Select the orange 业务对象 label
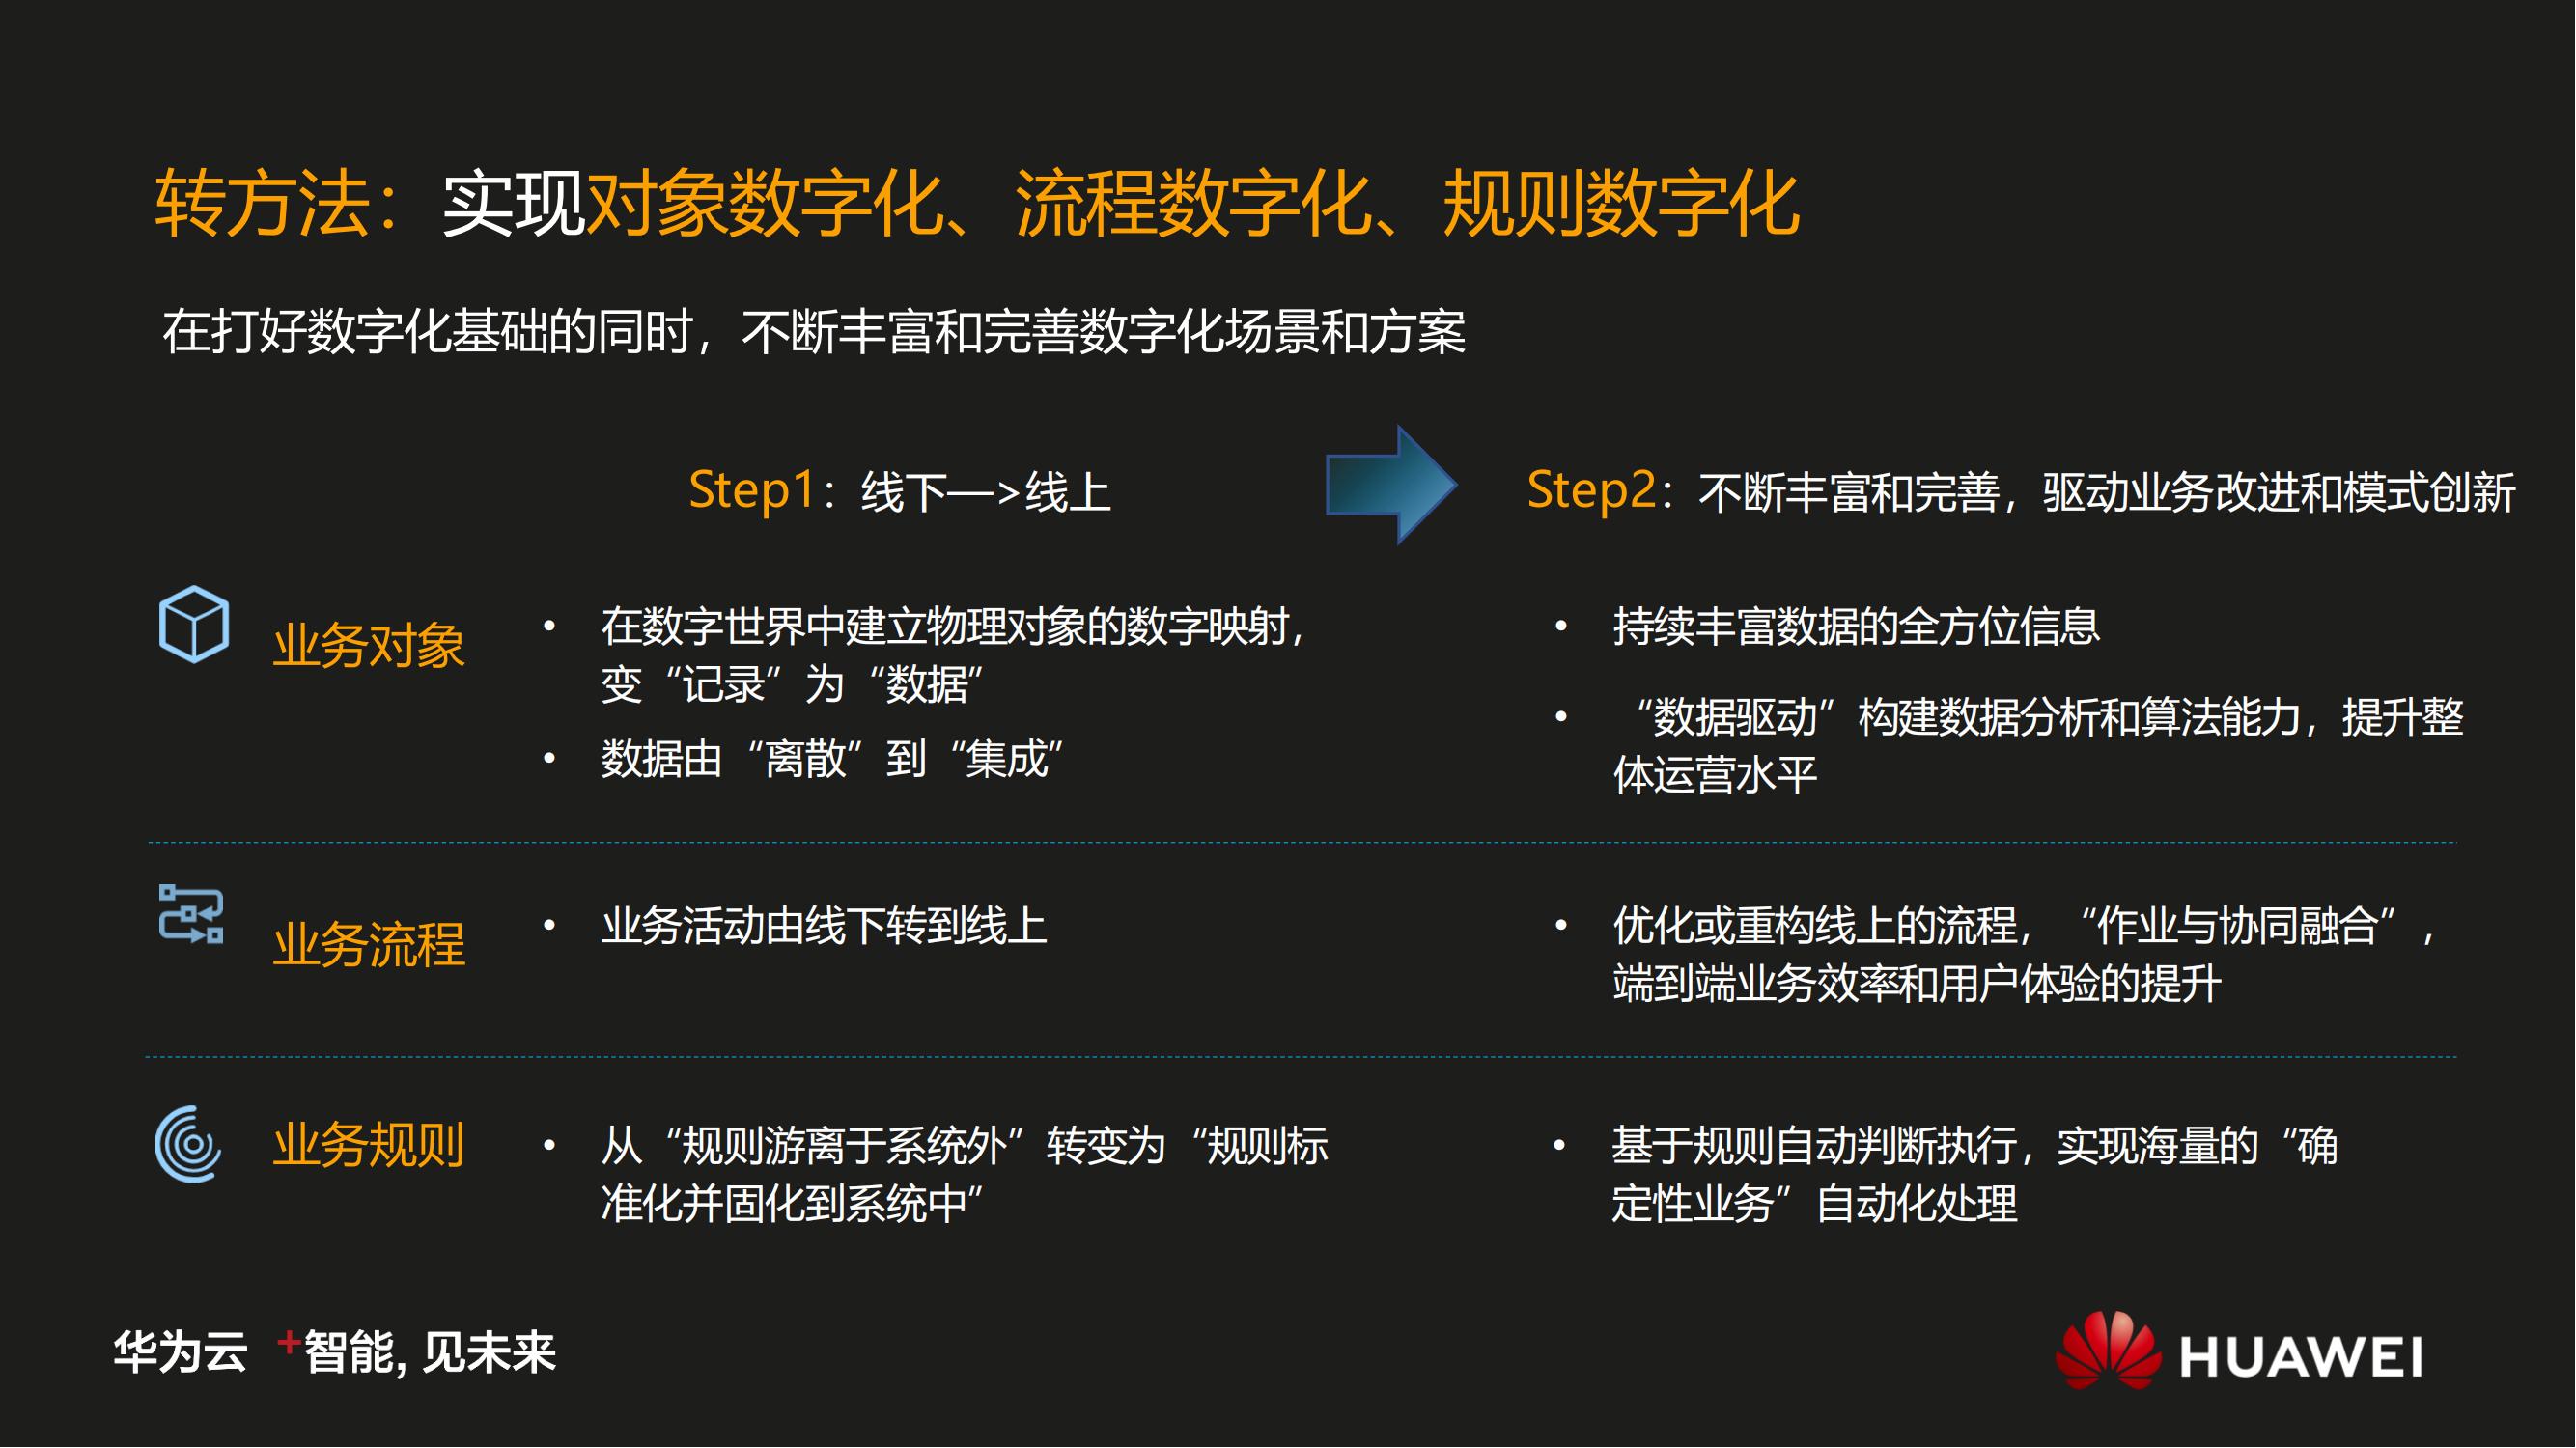Viewport: 2576px width, 1448px height. (x=369, y=645)
